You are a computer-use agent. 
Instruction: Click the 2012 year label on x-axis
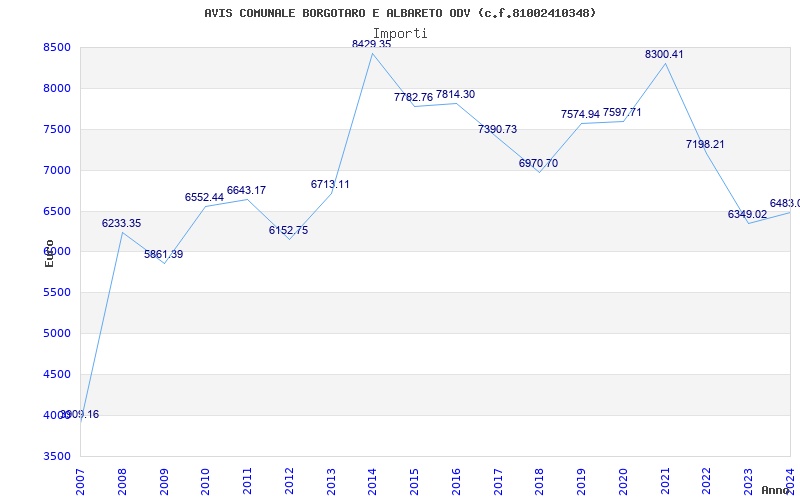tap(289, 482)
